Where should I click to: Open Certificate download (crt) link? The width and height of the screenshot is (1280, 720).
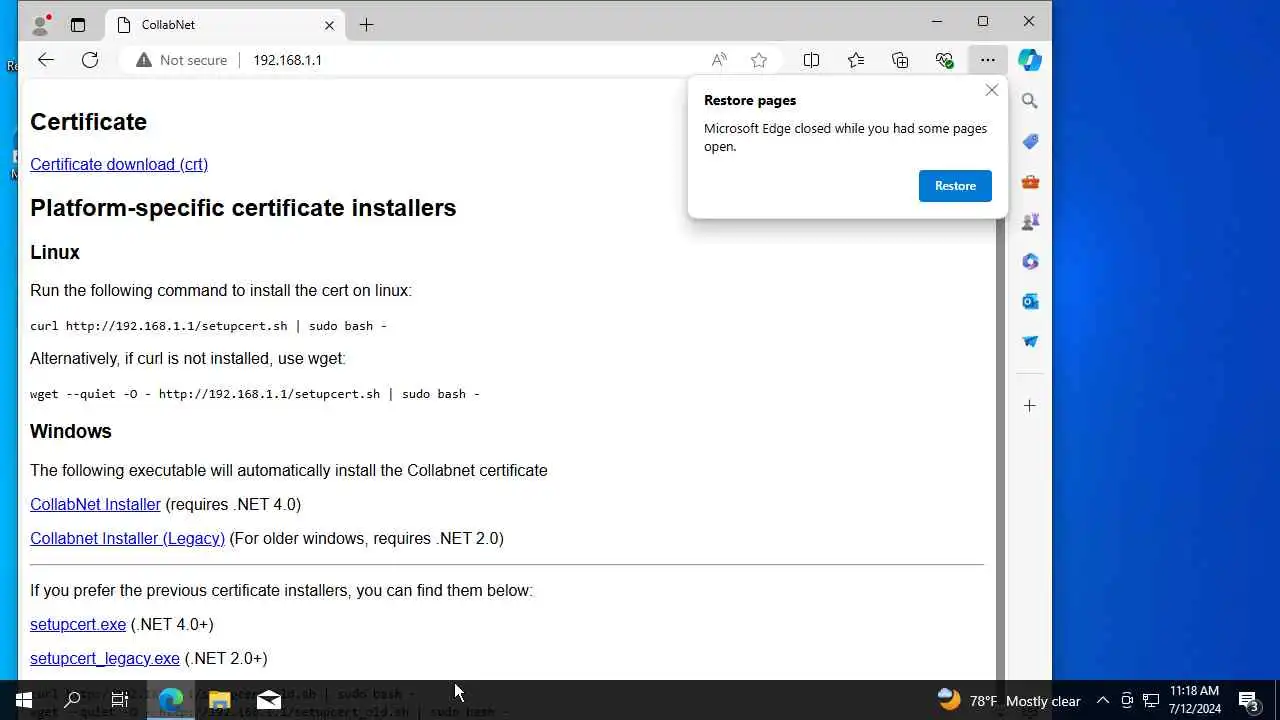coord(119,164)
